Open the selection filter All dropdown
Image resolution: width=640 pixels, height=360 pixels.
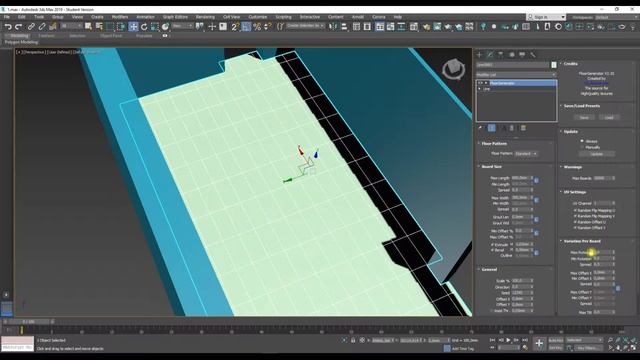pyautogui.click(x=71, y=26)
